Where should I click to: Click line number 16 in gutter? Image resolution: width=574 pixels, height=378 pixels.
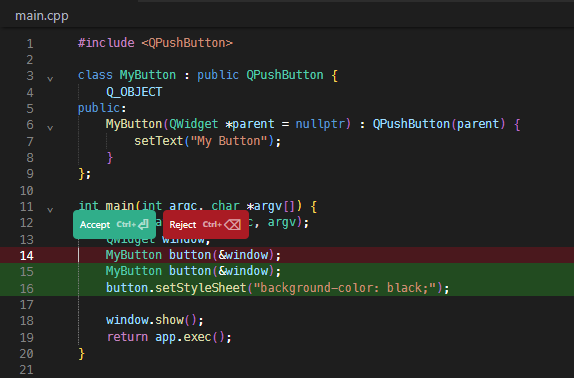[27, 288]
